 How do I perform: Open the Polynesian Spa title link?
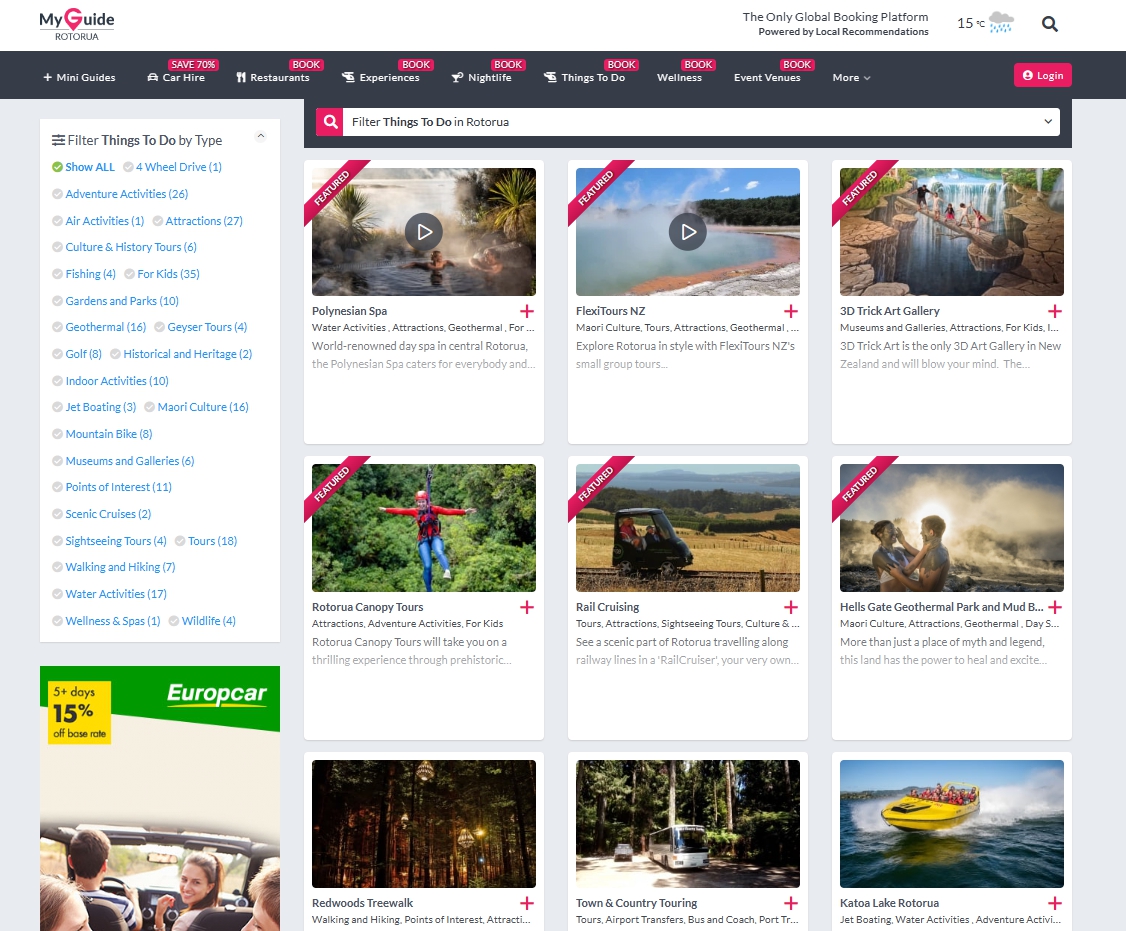point(349,311)
